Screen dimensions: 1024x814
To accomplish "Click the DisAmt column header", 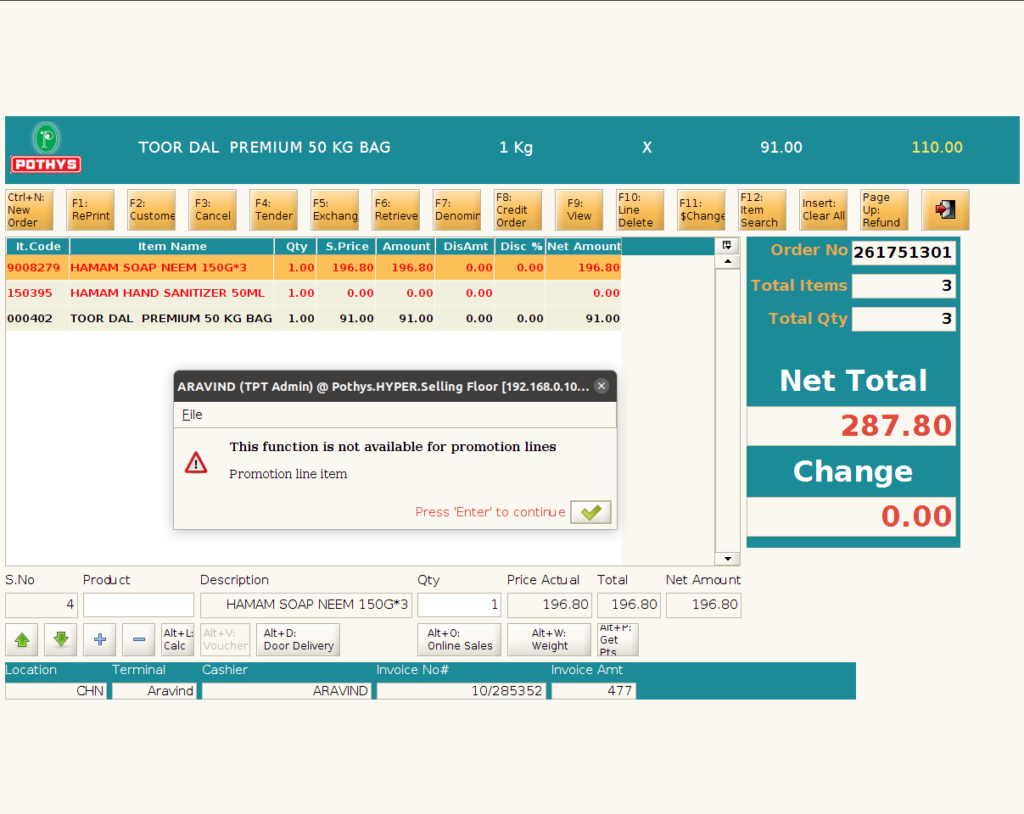I will click(466, 246).
